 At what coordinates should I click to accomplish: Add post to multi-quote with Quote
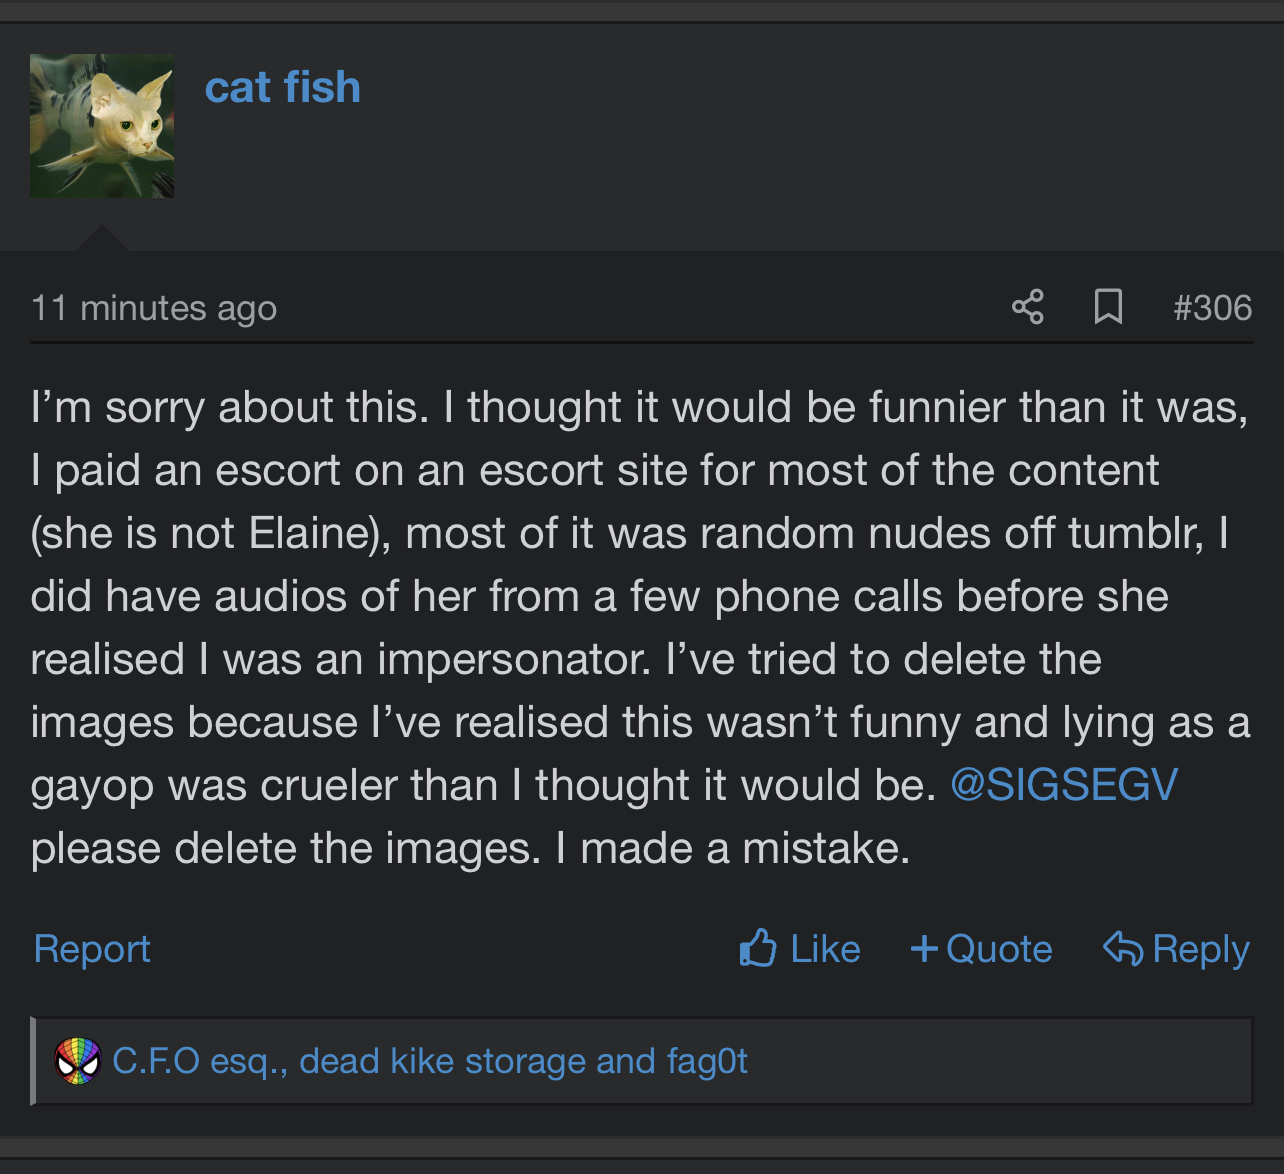coord(999,948)
